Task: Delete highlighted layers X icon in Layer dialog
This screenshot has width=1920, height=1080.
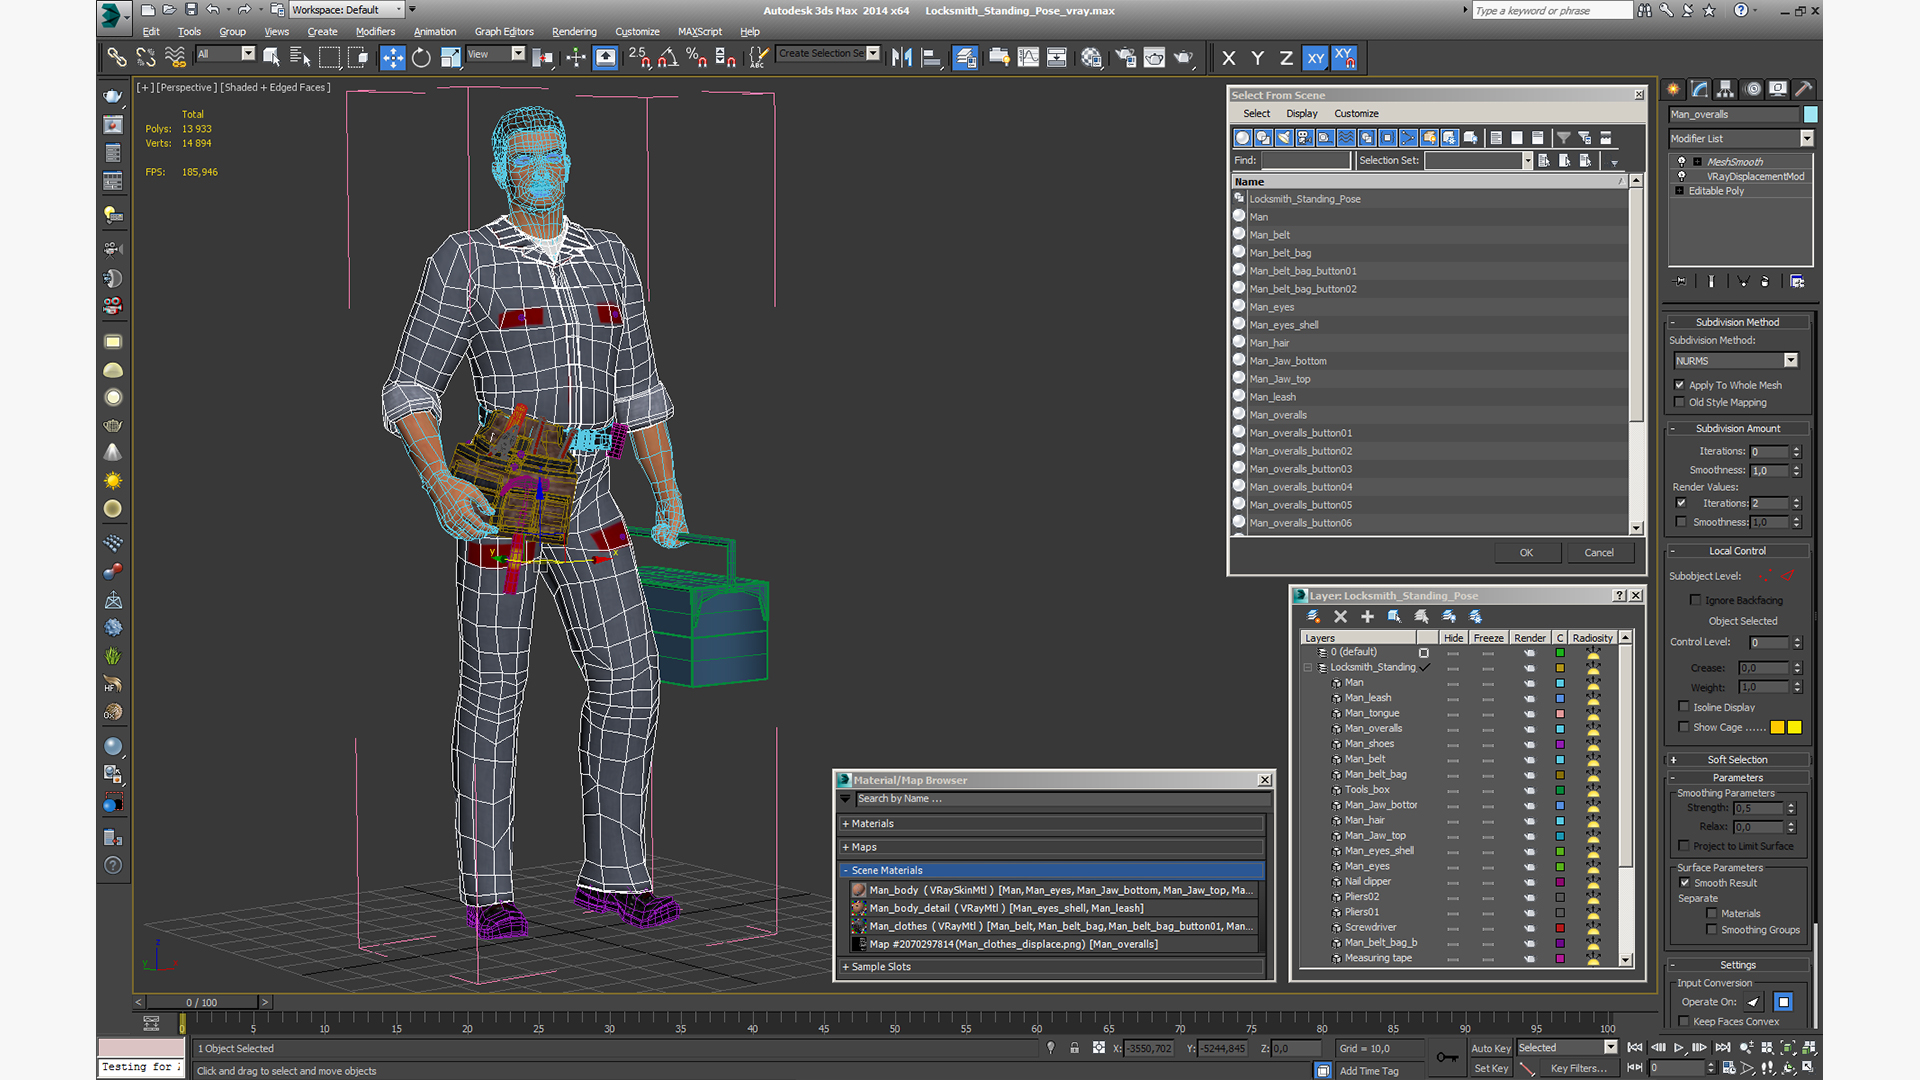Action: tap(1340, 617)
